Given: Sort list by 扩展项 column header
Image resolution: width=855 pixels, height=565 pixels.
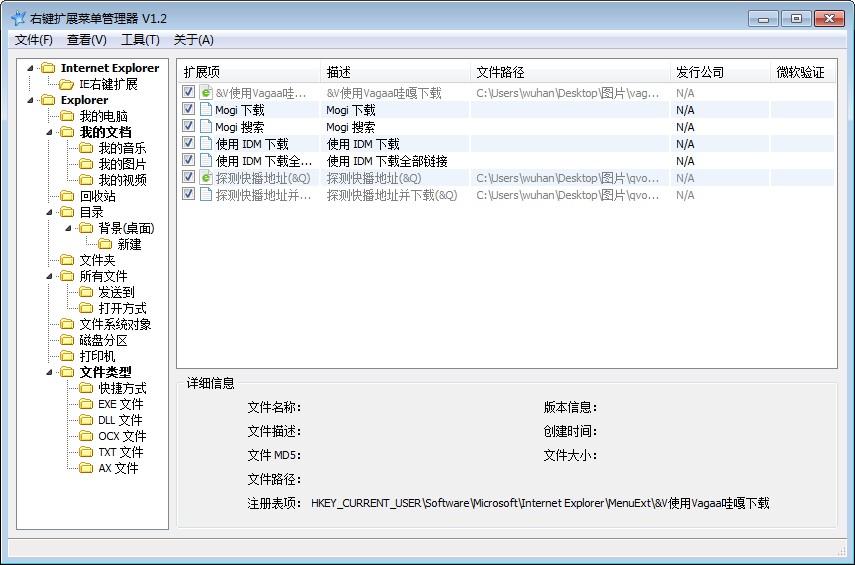Looking at the screenshot, I should [250, 73].
